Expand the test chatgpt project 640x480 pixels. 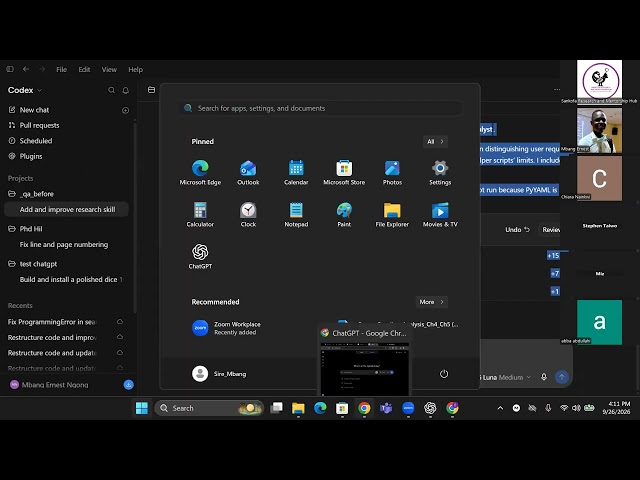(38, 264)
